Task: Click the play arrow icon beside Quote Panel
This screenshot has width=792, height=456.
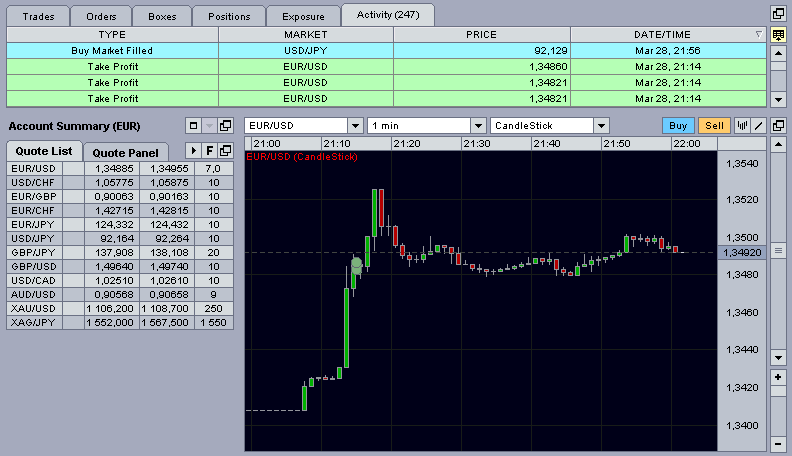Action: click(x=193, y=150)
